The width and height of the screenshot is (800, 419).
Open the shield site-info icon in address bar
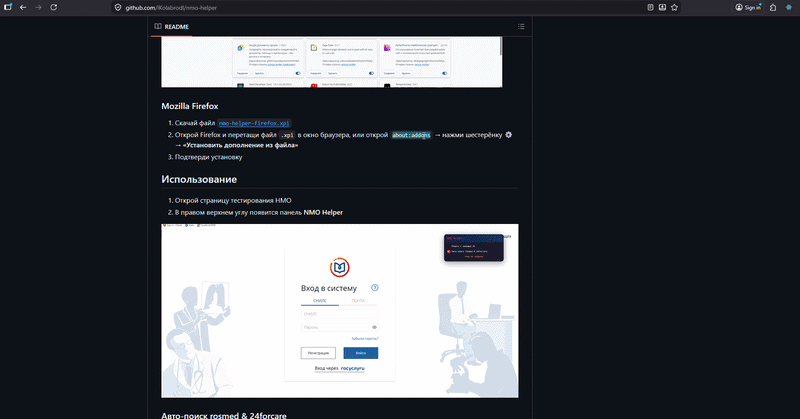coord(118,8)
